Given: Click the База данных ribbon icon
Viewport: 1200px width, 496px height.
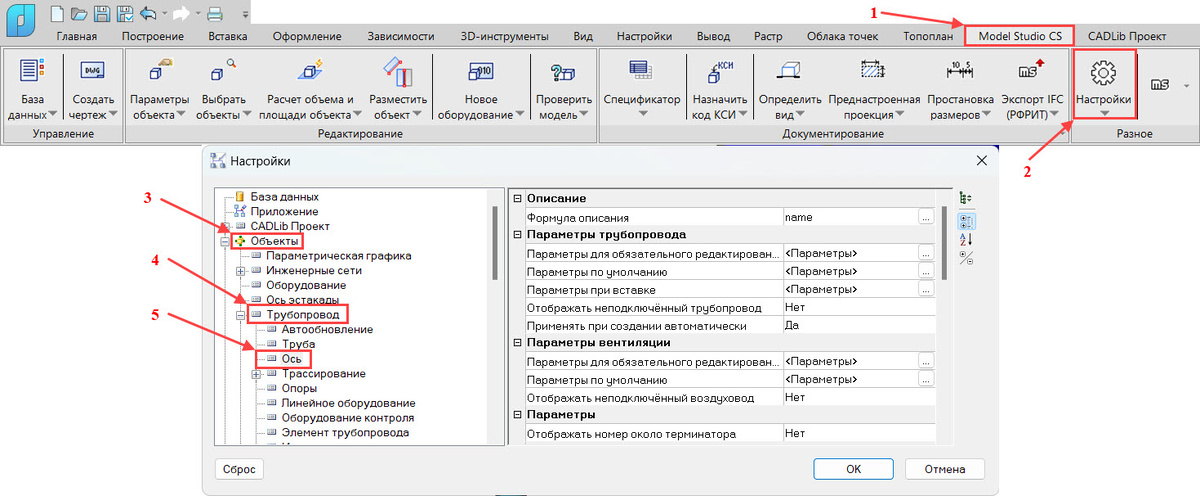Looking at the screenshot, I should point(32,71).
